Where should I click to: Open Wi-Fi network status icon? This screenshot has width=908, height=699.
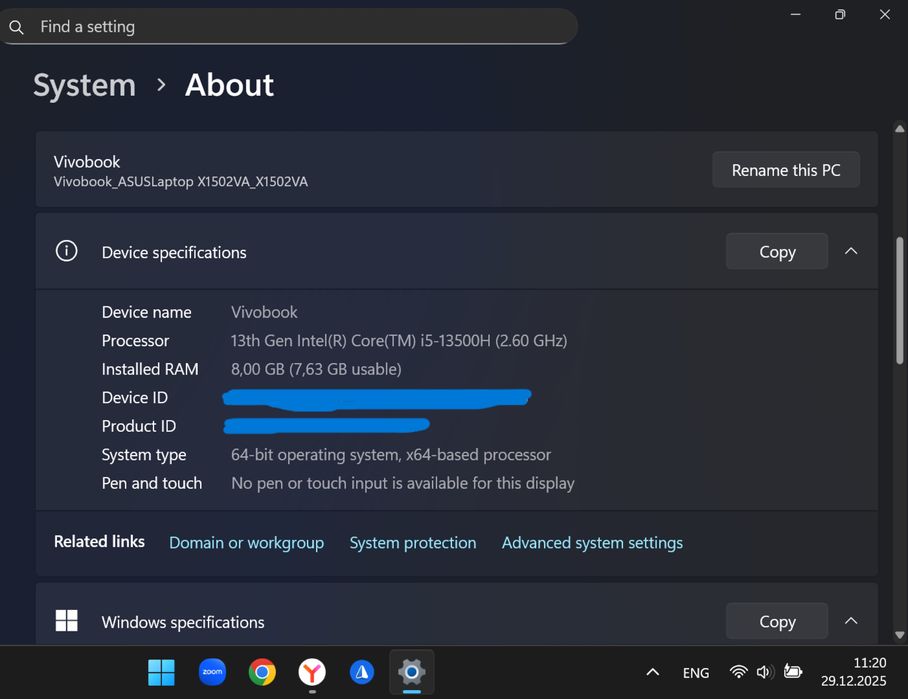tap(738, 672)
